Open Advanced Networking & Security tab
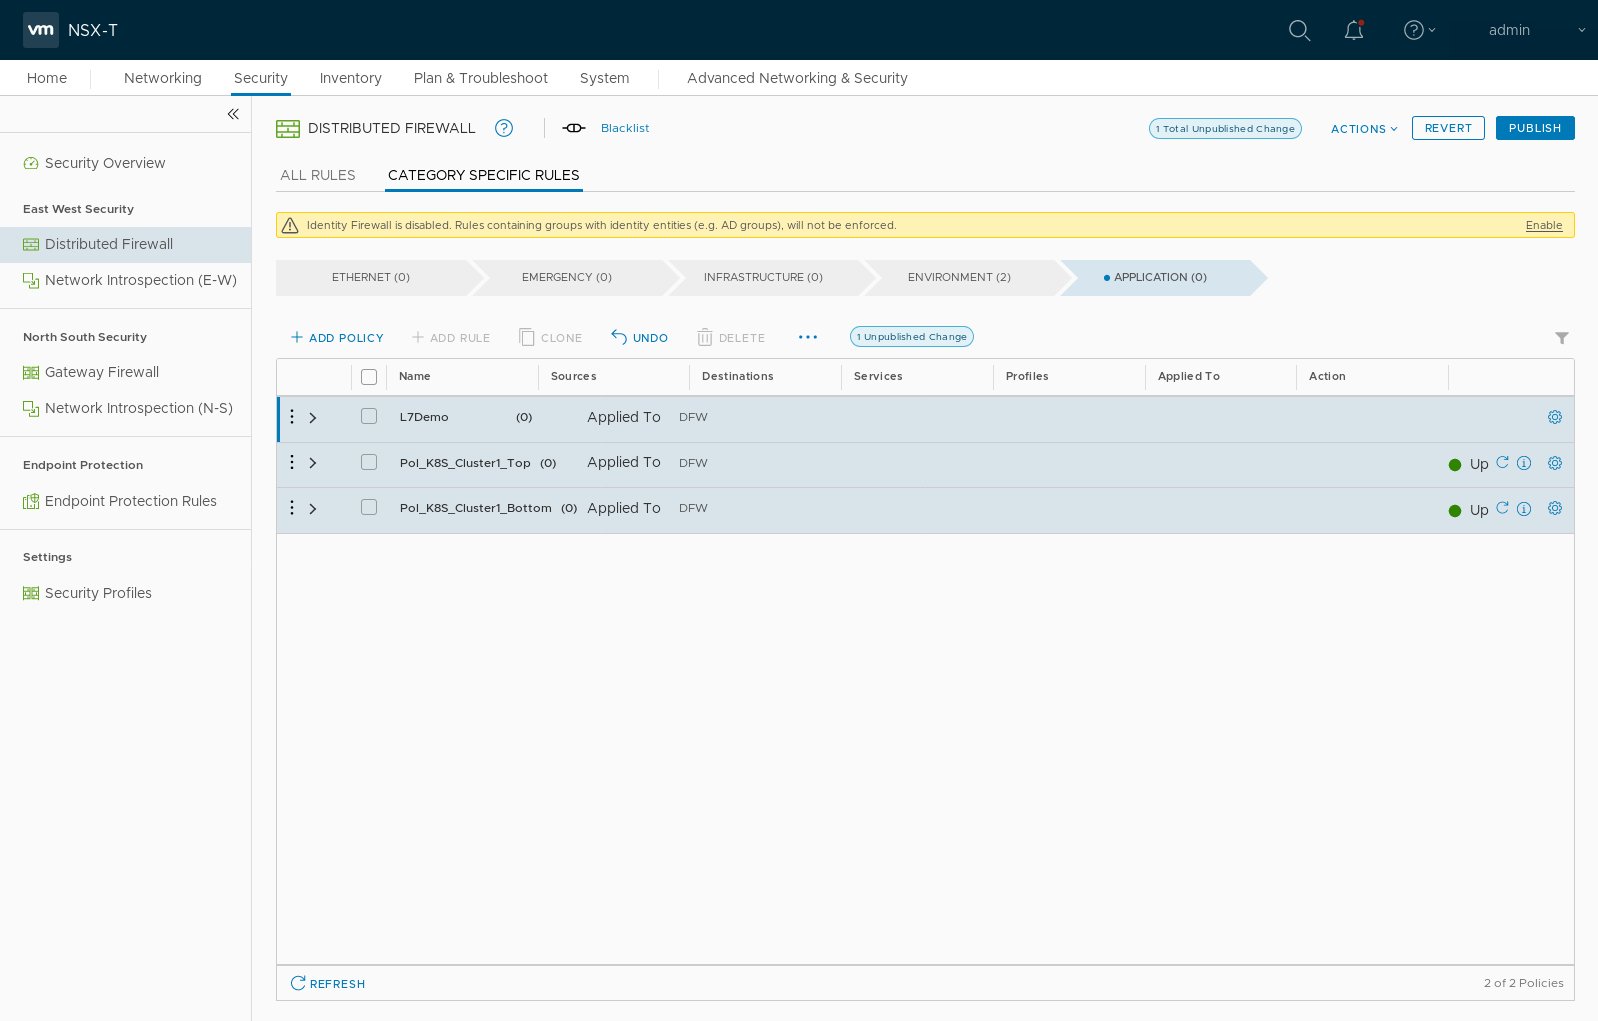Screen dimensions: 1598x1021 click(798, 78)
